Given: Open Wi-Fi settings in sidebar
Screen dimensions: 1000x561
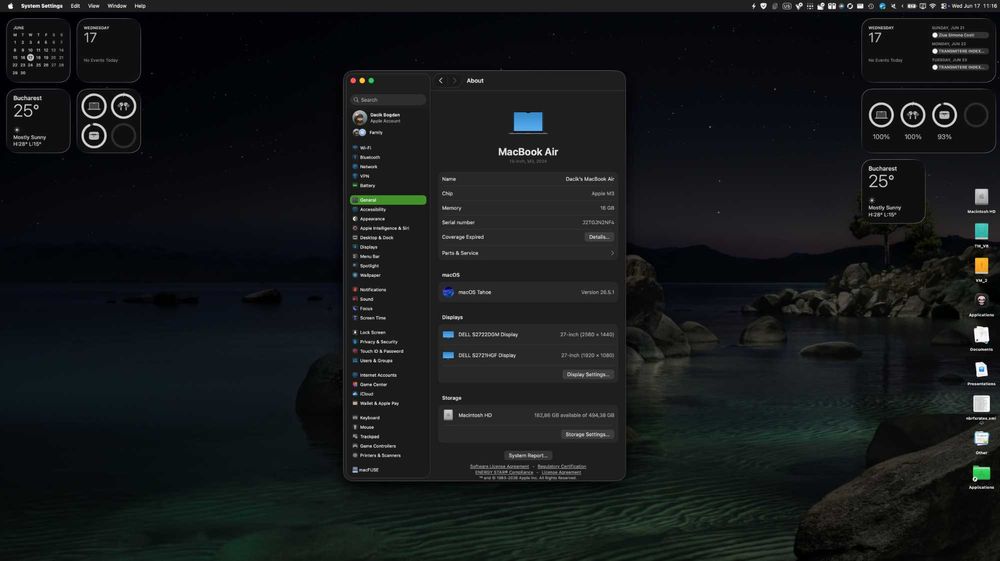Looking at the screenshot, I should point(388,148).
